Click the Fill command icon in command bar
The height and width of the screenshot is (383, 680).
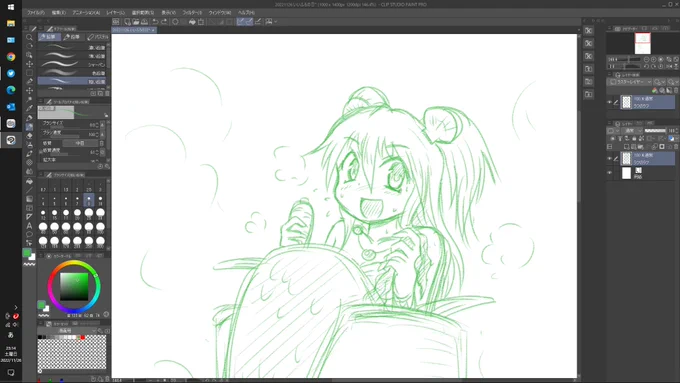(x=192, y=22)
